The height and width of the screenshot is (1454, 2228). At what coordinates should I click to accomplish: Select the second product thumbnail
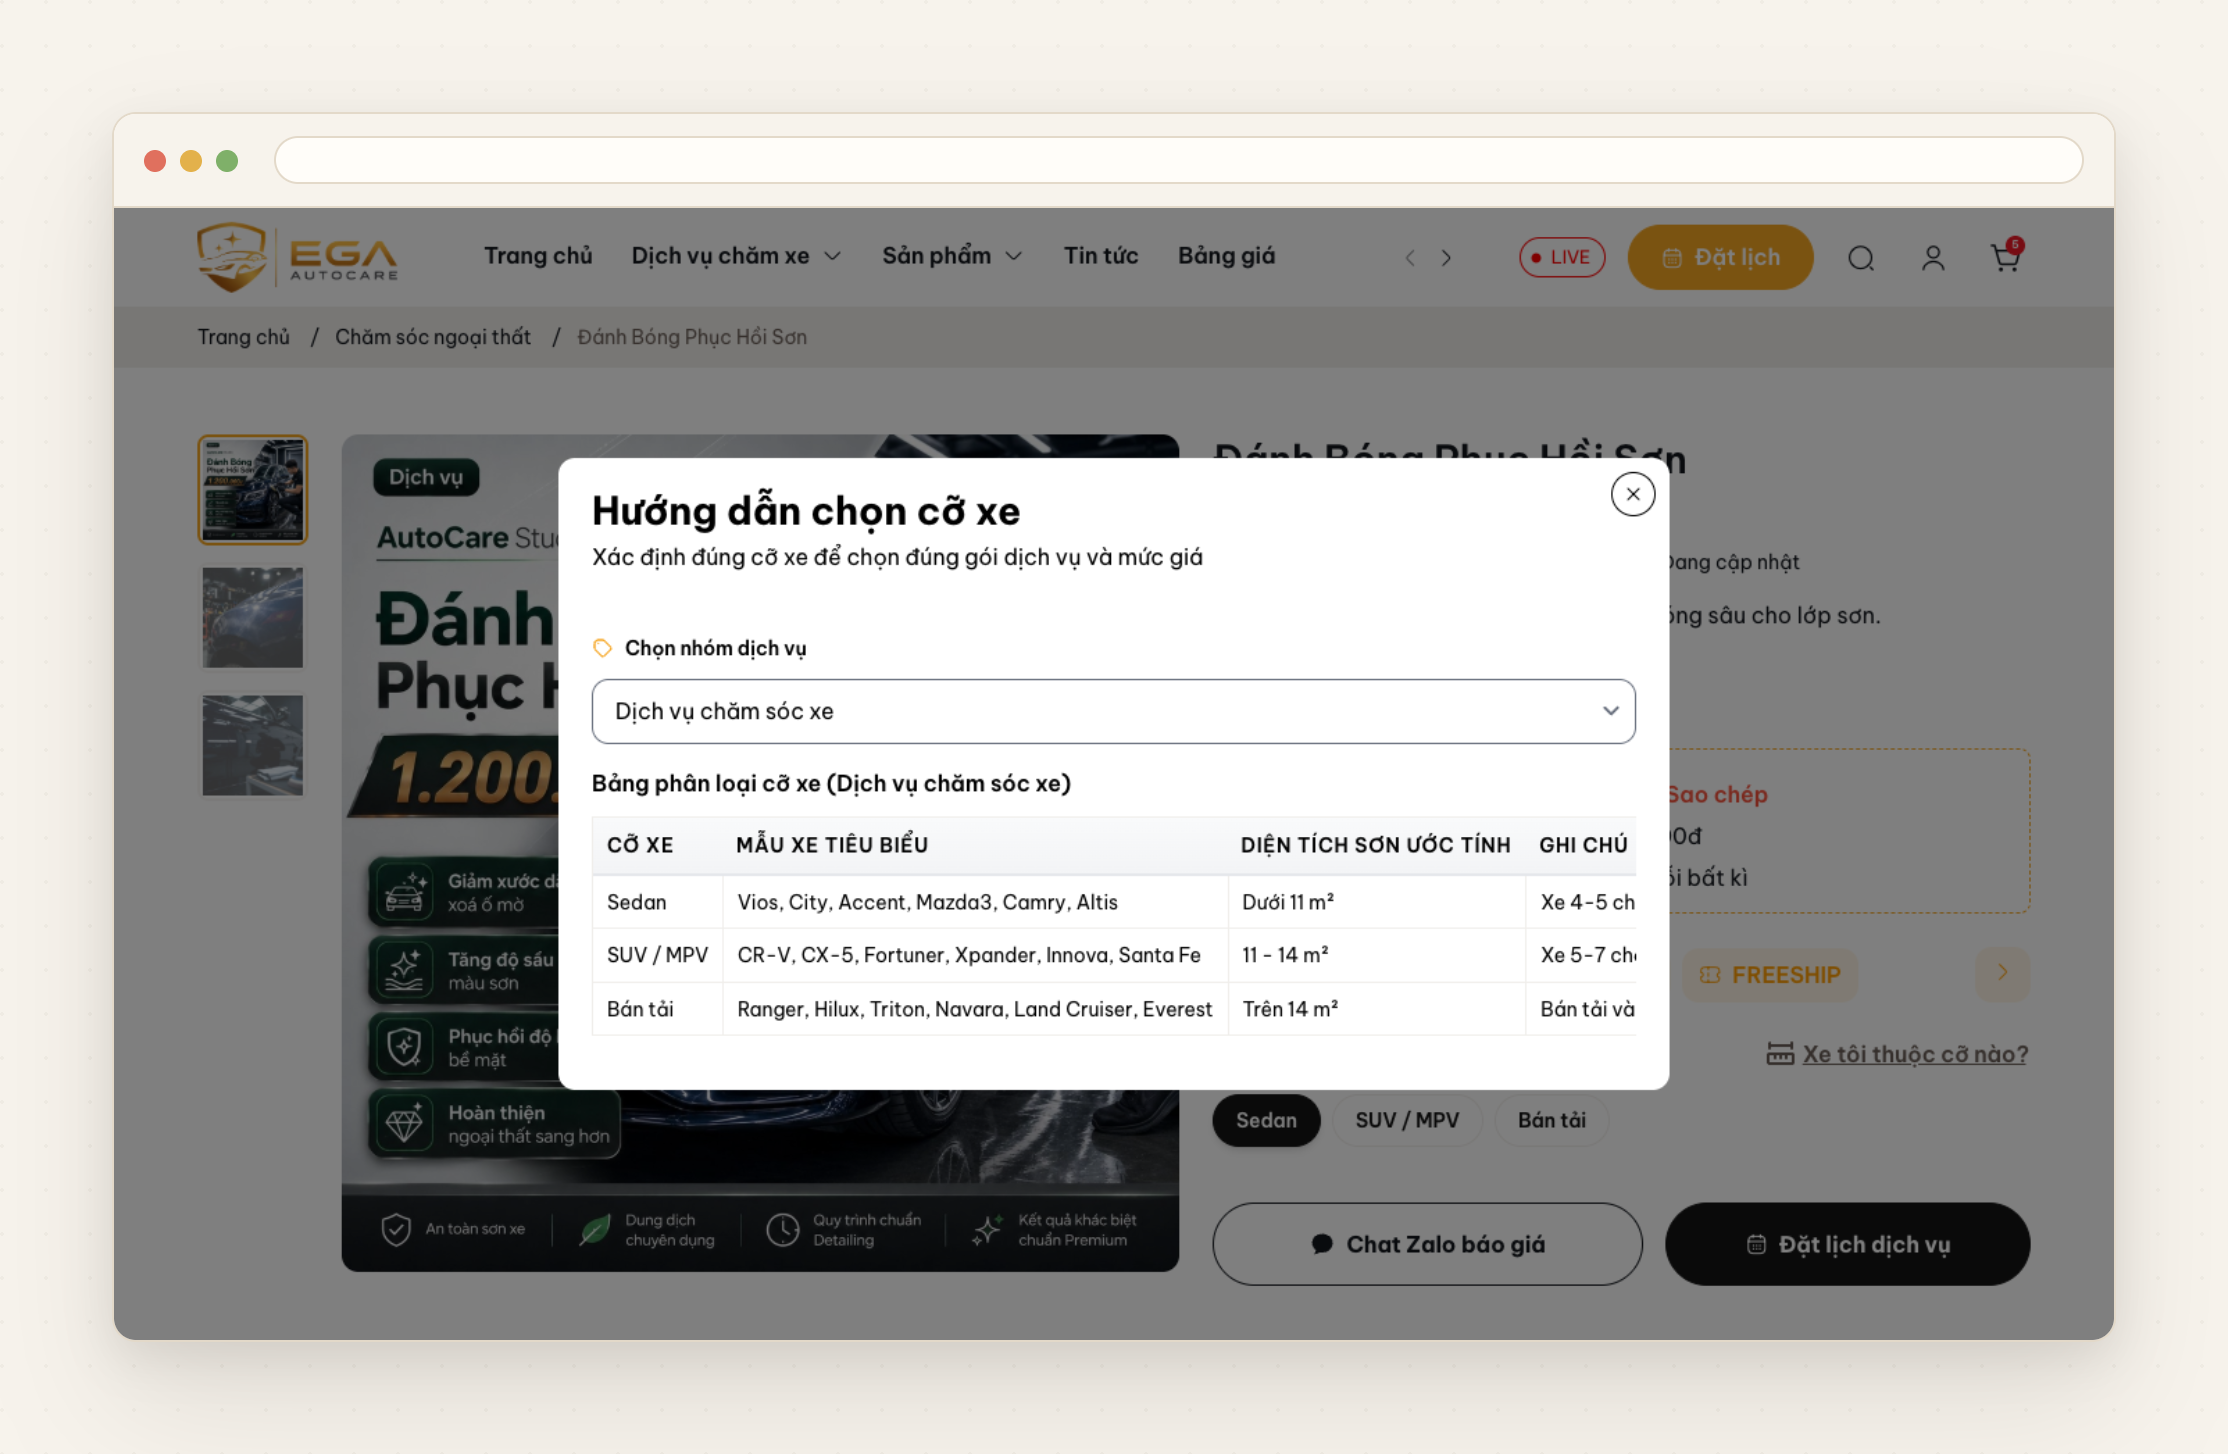(253, 618)
